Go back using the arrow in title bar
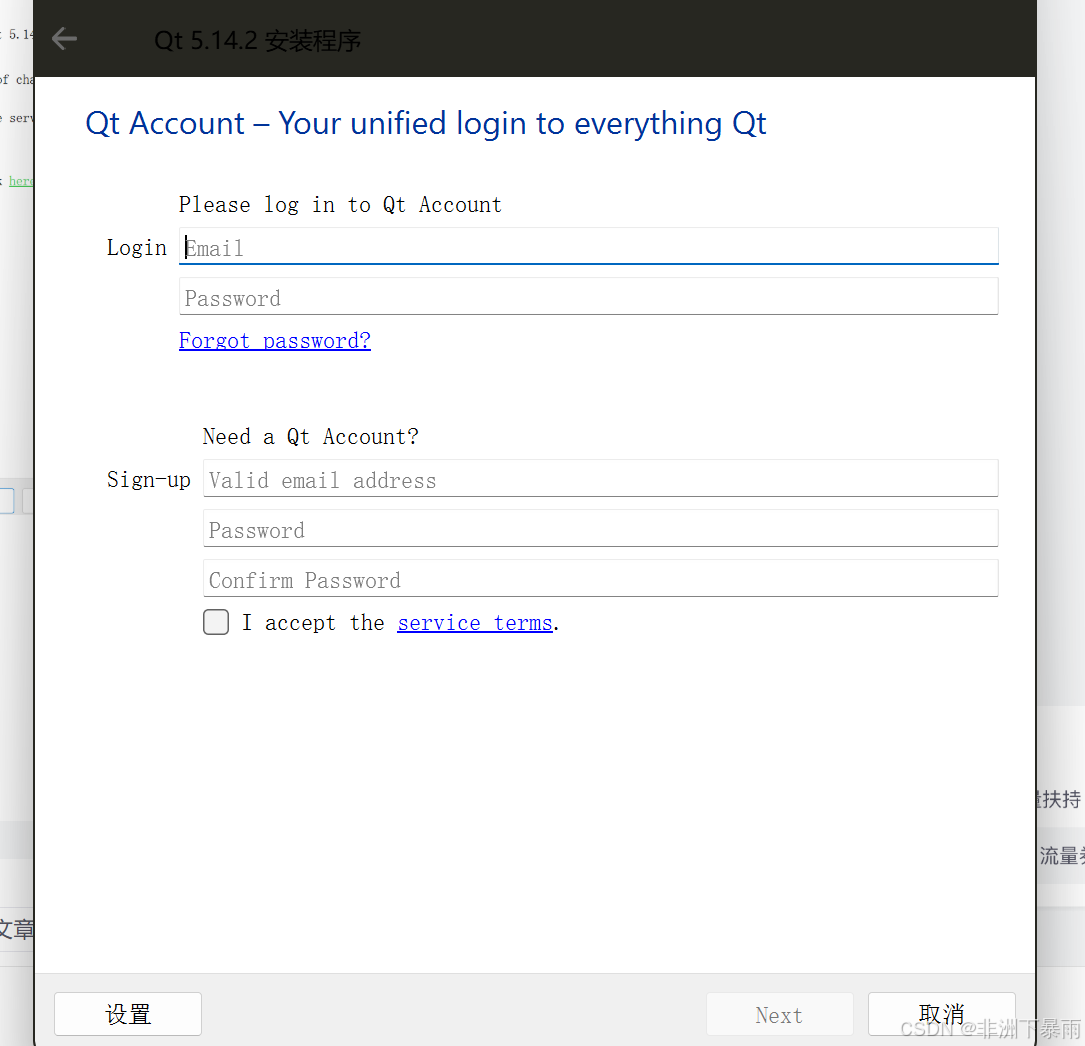1085x1046 pixels. [64, 39]
